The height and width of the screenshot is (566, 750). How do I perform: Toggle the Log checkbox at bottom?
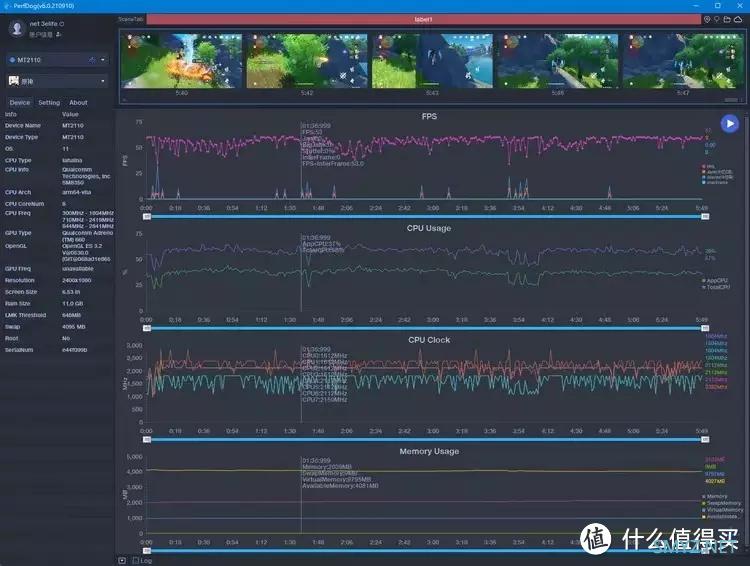[x=135, y=560]
